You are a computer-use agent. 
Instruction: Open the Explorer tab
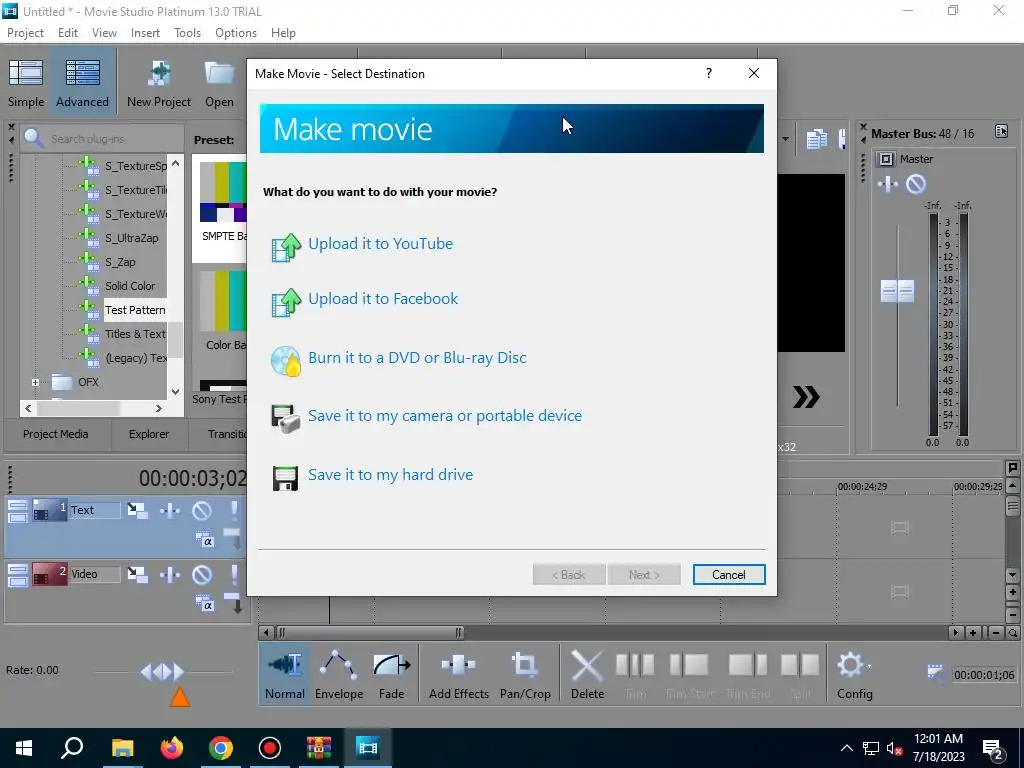tap(149, 434)
